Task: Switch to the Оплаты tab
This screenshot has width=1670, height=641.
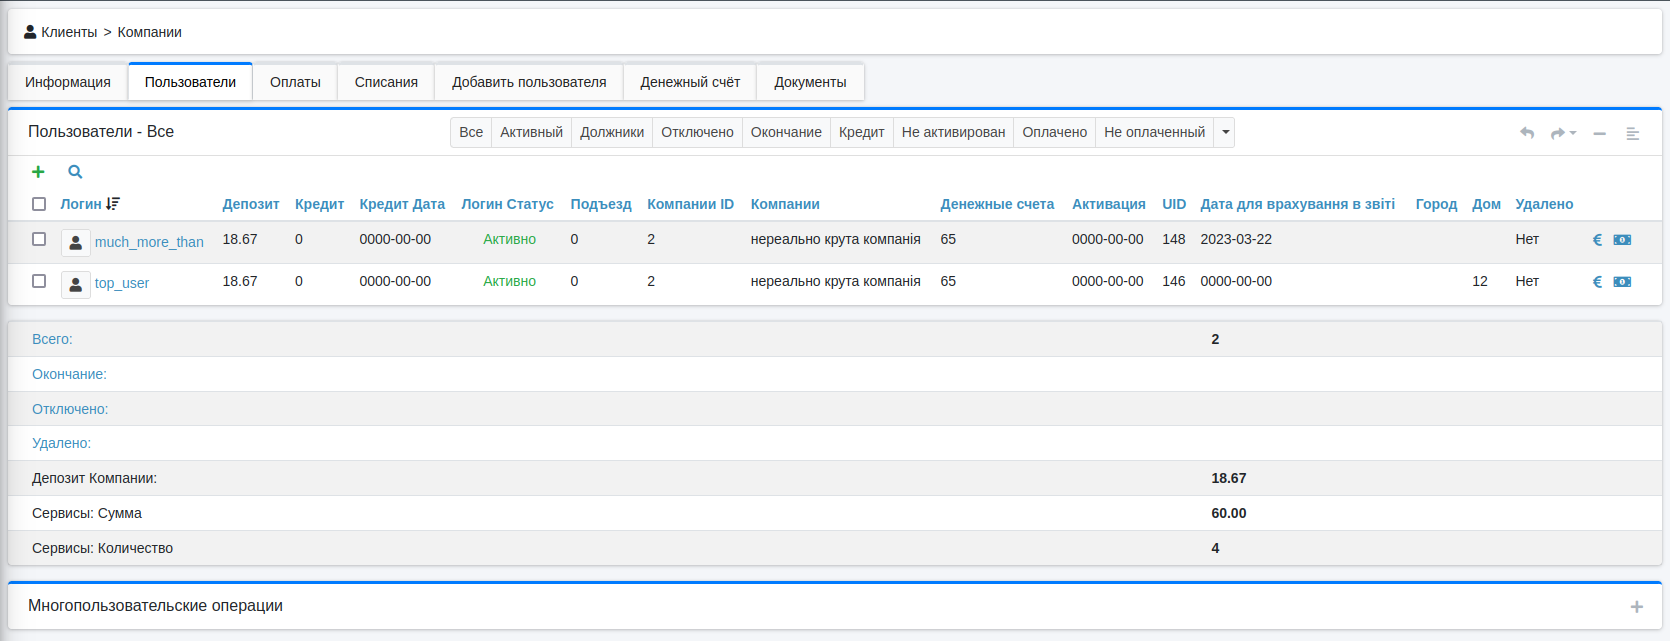Action: 295,82
